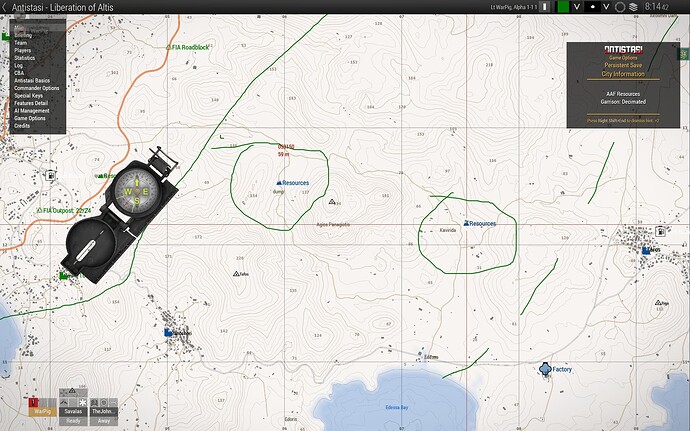Screen dimensions: 690x431
Task: Click the white dot marker shape selector
Action: coord(593,7)
